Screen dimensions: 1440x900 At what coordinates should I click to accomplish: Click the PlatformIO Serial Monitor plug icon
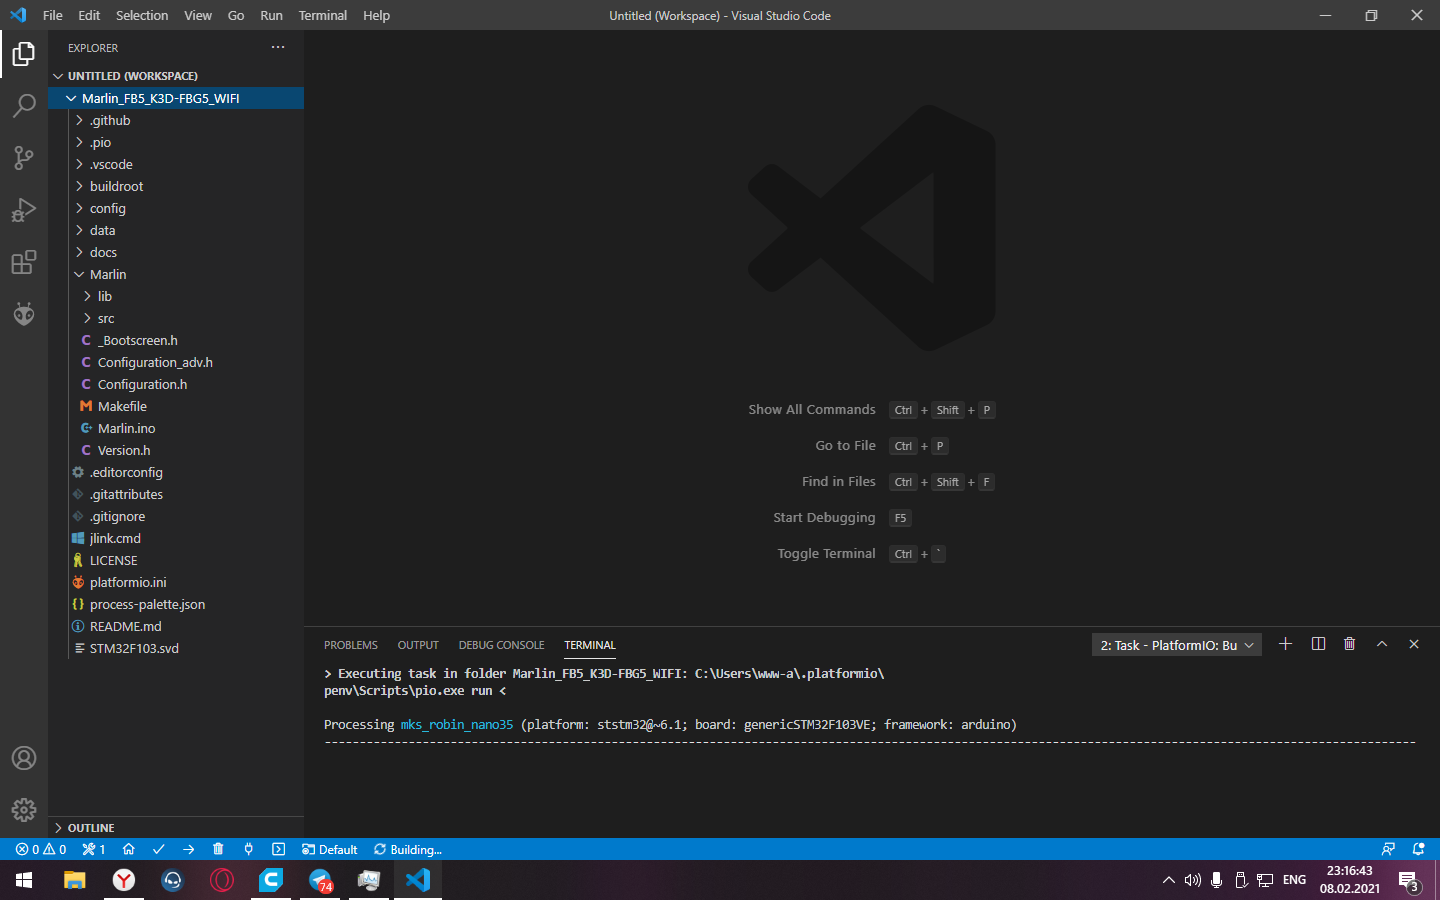click(248, 849)
